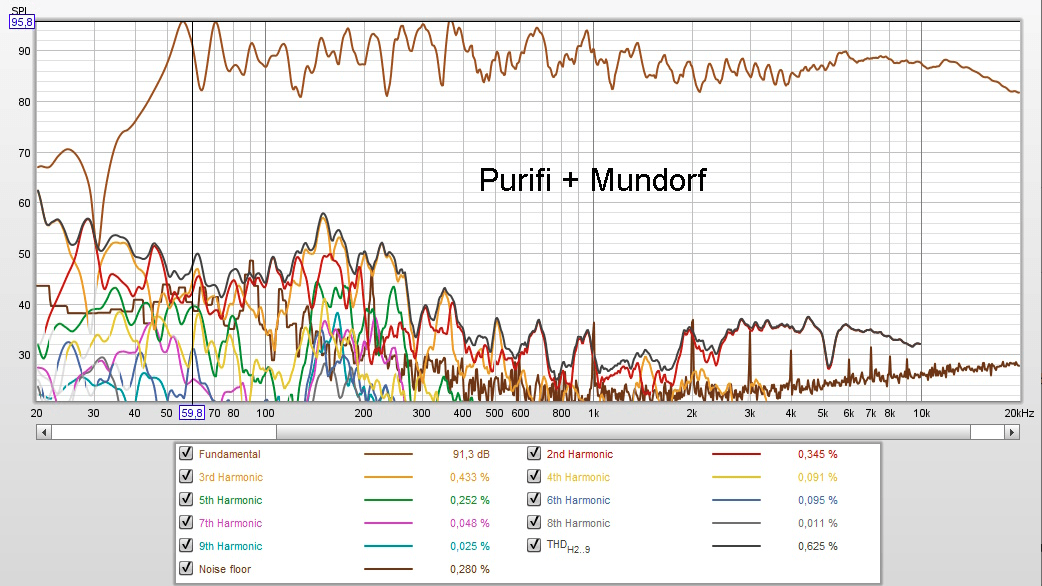Click the 0,011 % eighth harmonic value

817,524
